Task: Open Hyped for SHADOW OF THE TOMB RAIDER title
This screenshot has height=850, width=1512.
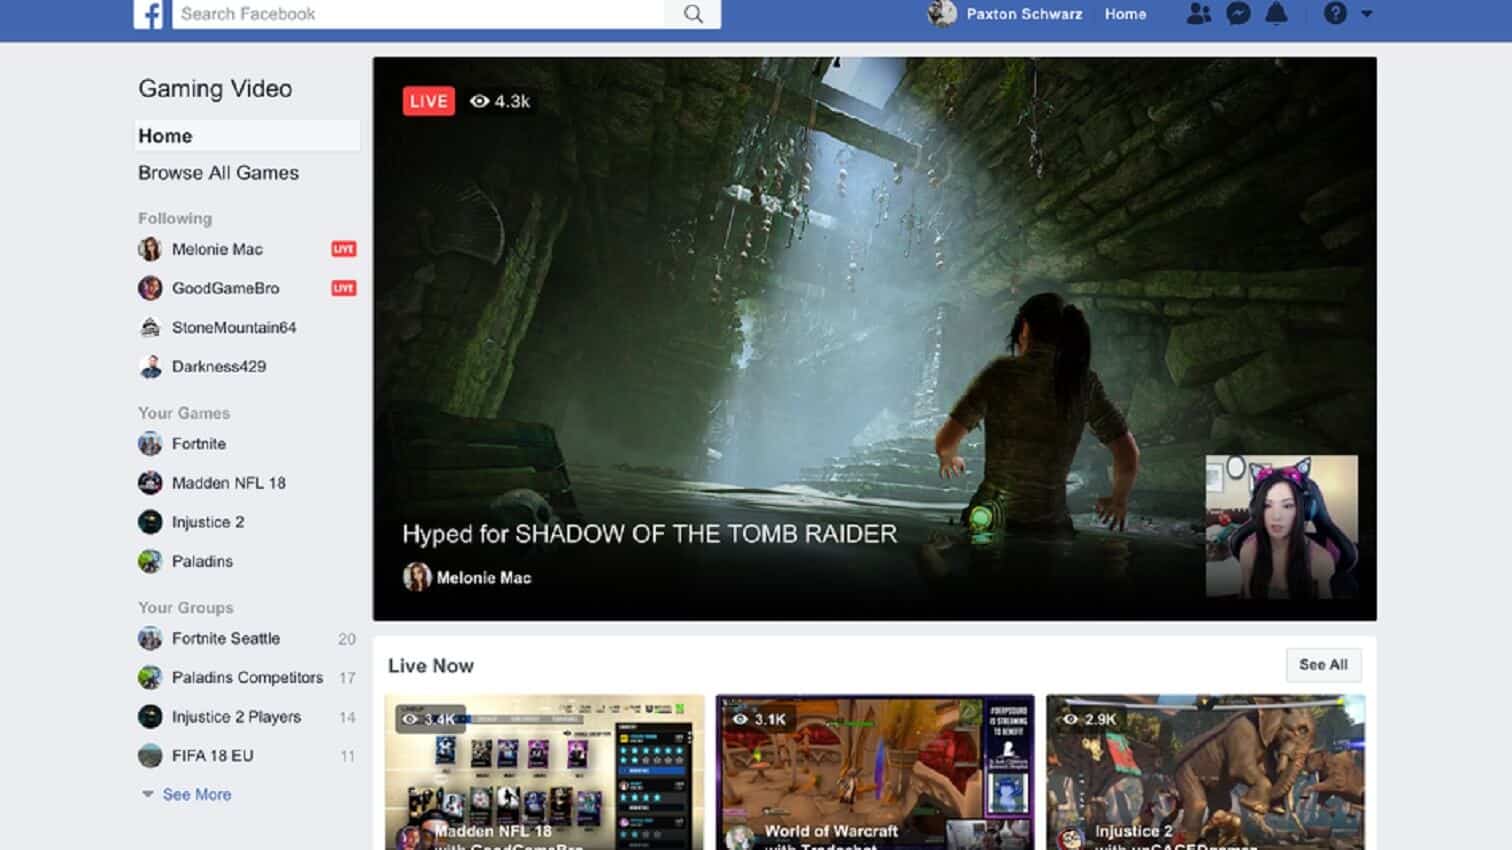Action: 650,534
